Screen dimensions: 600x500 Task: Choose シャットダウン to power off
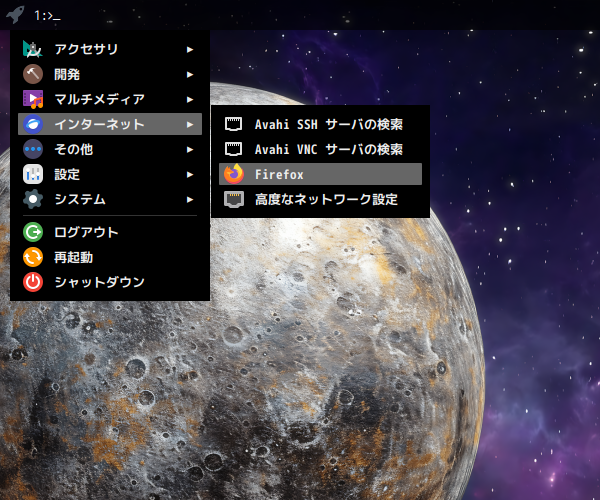[110, 282]
